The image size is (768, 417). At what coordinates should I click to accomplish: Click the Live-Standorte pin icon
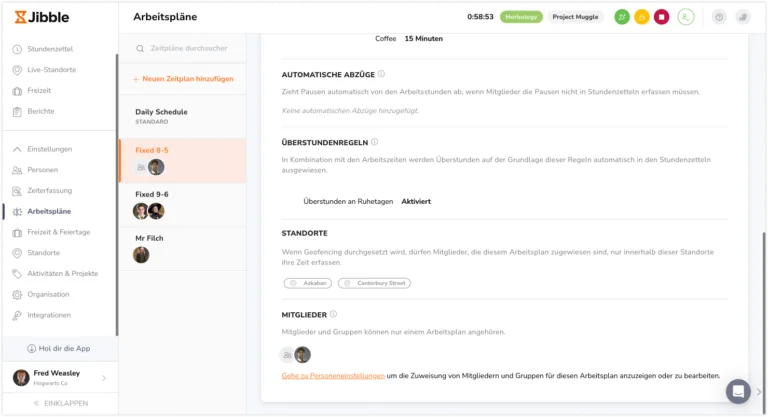click(17, 70)
